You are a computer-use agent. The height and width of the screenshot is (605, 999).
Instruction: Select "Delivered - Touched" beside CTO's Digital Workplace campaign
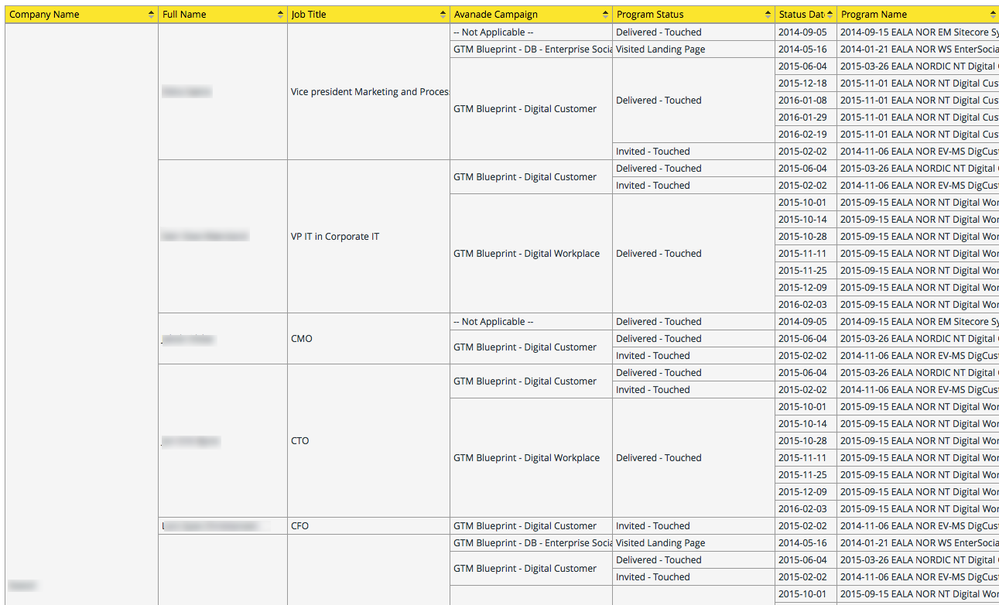[694, 458]
